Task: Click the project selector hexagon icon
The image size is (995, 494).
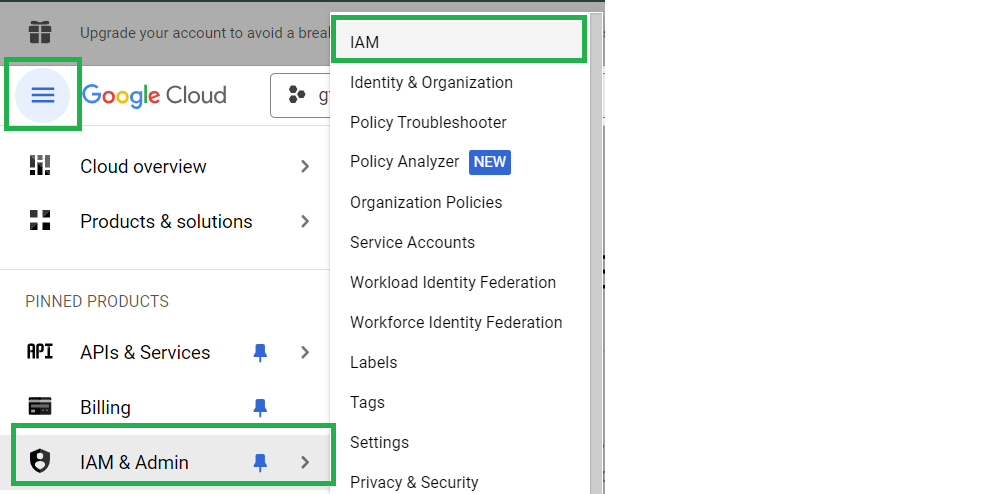Action: tap(297, 95)
